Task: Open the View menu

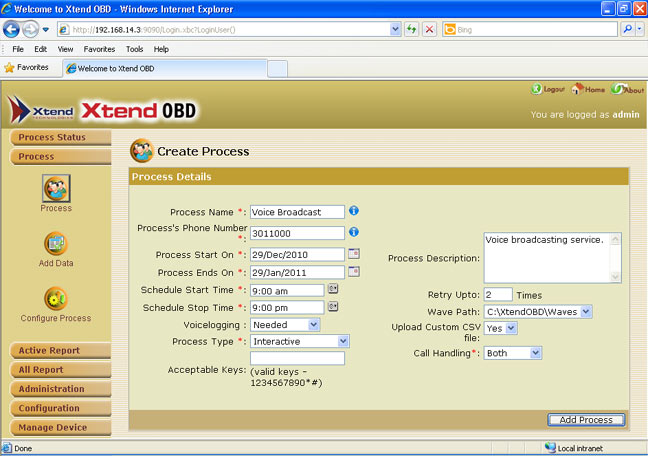Action: [65, 49]
